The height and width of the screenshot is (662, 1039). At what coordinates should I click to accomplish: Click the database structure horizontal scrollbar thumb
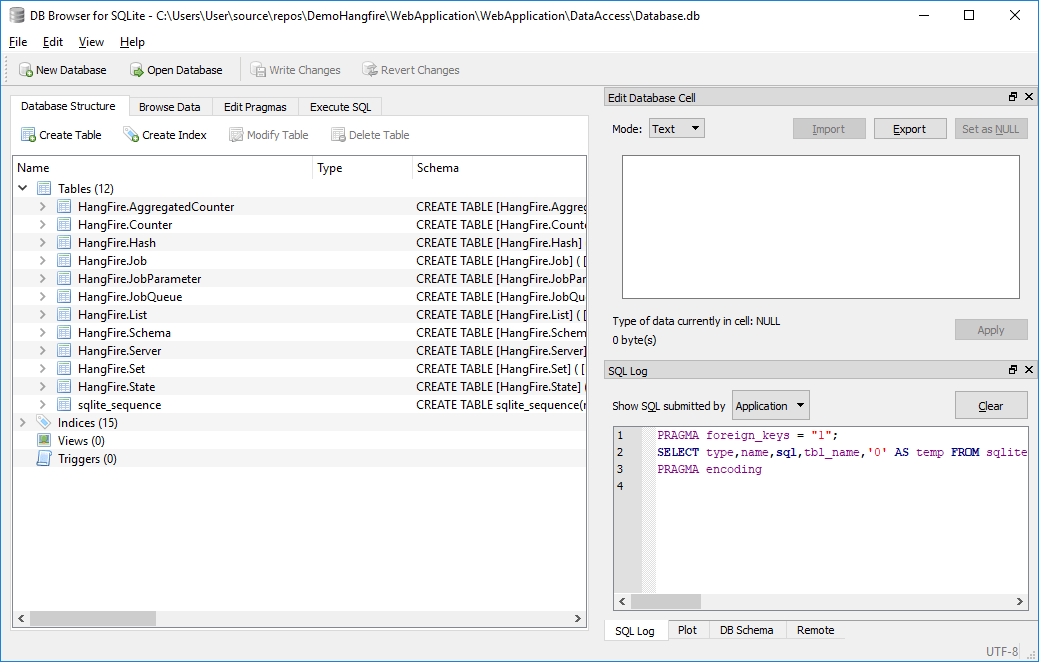point(93,618)
